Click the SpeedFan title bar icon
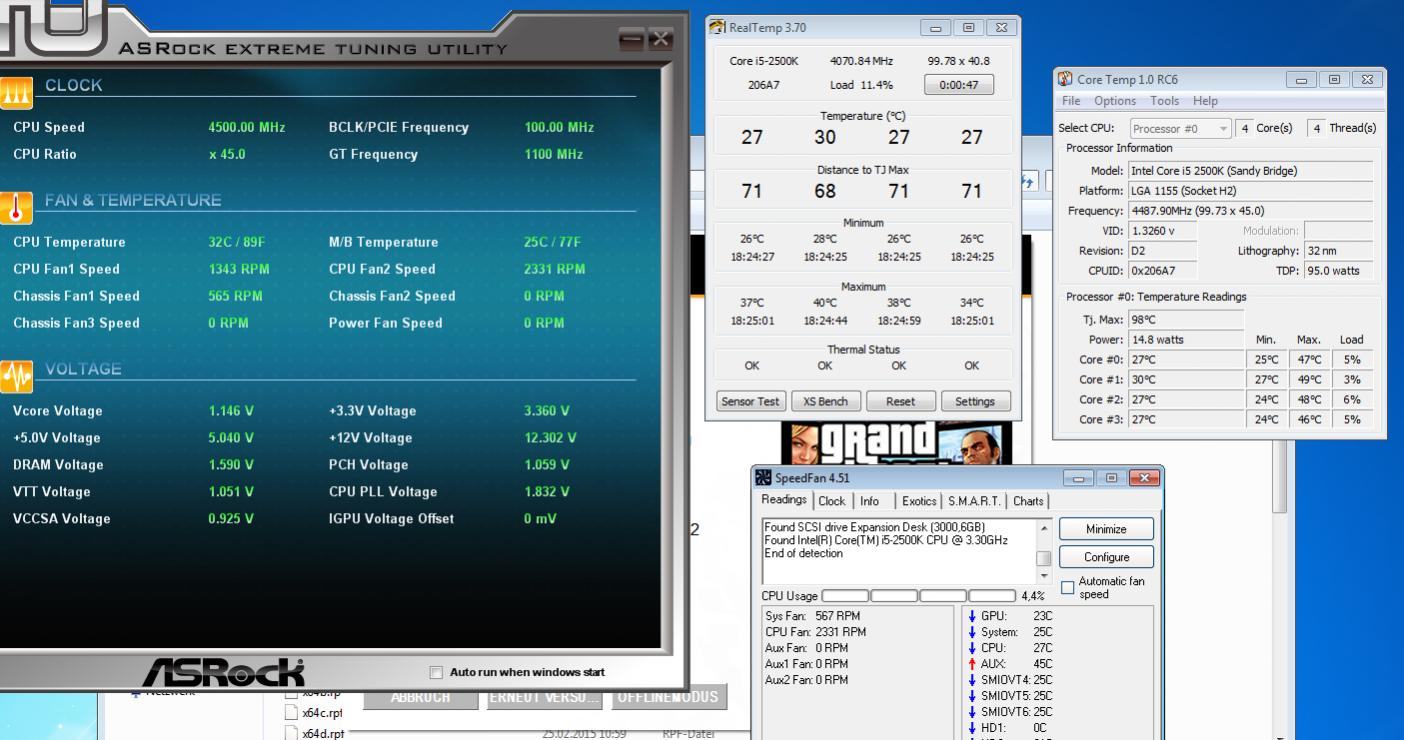This screenshot has height=740, width=1404. (765, 478)
